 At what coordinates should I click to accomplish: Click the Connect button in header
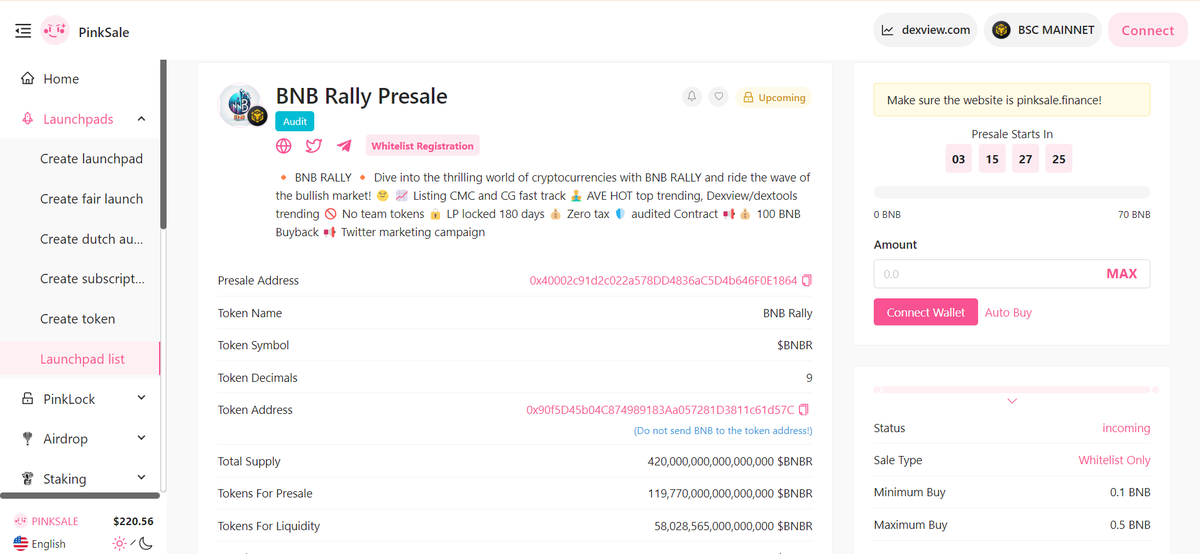pos(1147,30)
